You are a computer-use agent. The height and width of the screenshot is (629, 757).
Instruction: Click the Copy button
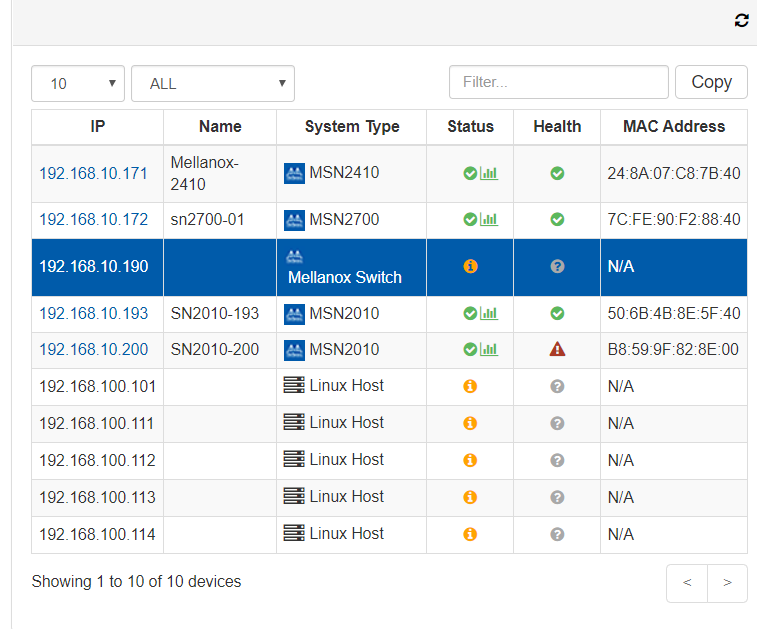click(711, 82)
